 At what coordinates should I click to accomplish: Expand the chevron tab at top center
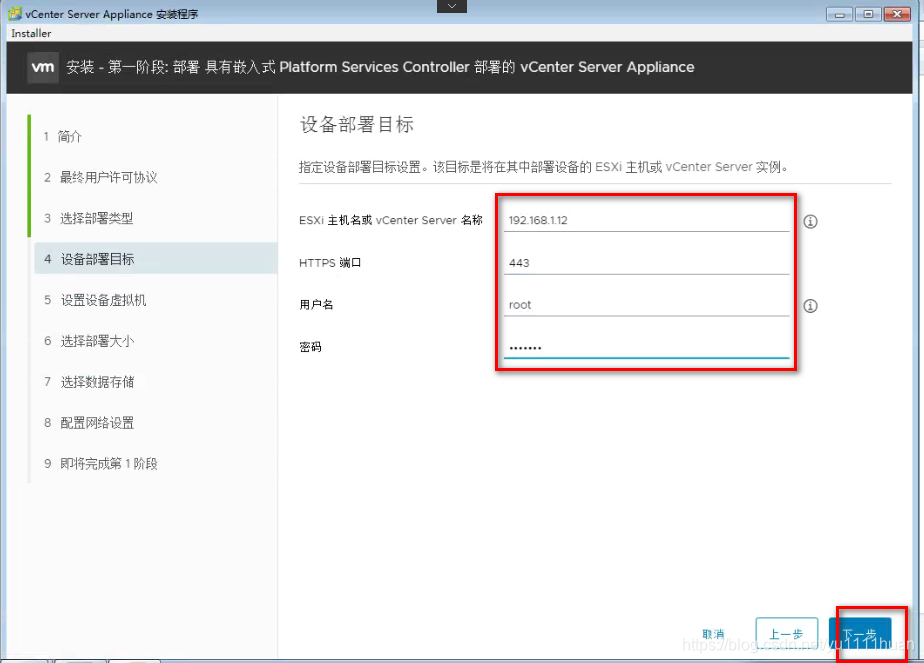pyautogui.click(x=452, y=6)
